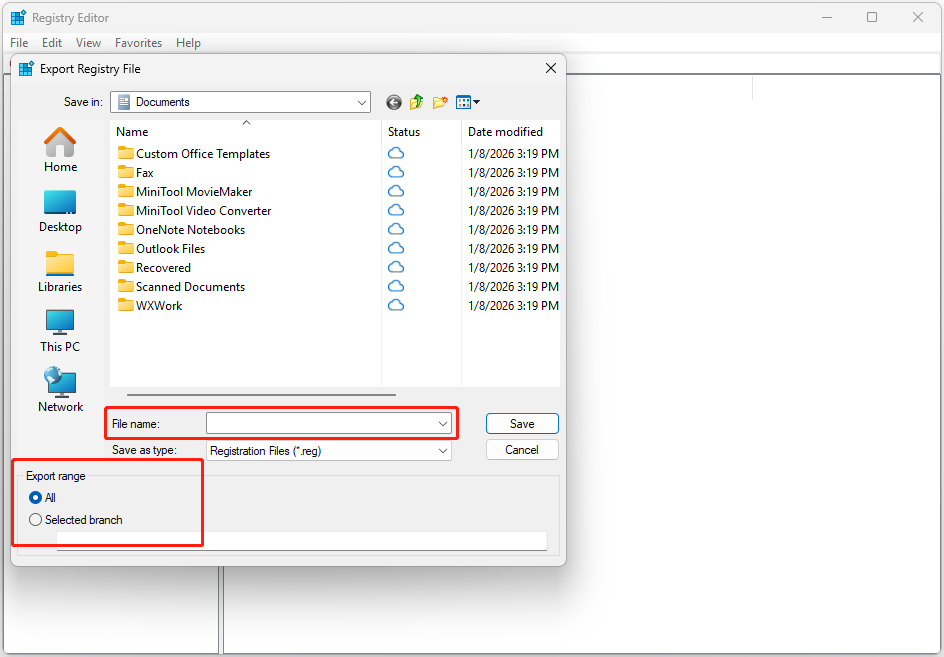The height and width of the screenshot is (657, 944).
Task: Select the Selected branch radio button
Action: [36, 520]
